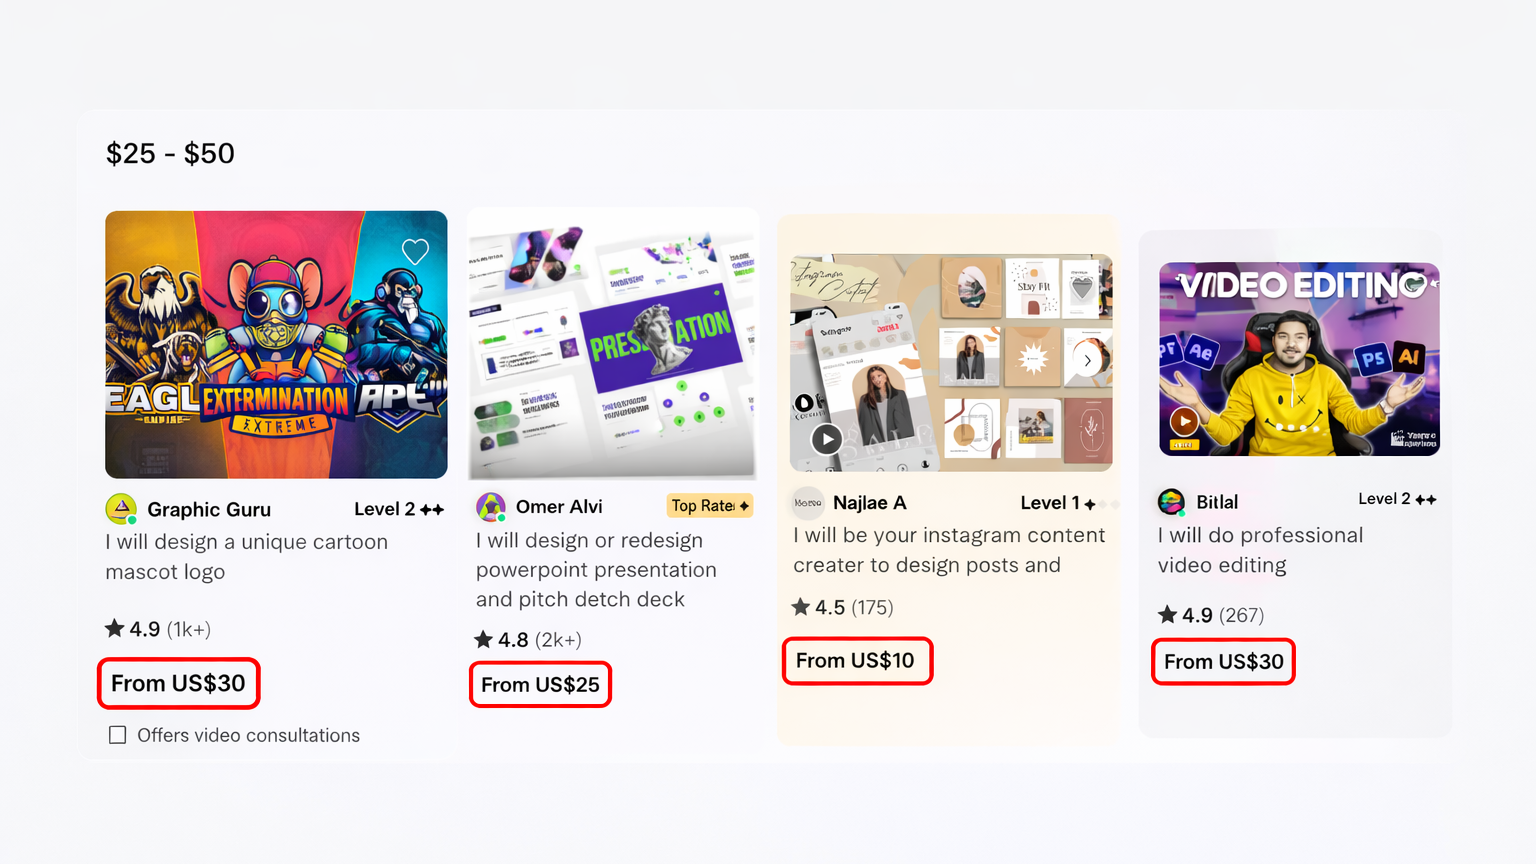This screenshot has height=864, width=1536.
Task: Click Bitlal's profile avatar
Action: 1171,502
